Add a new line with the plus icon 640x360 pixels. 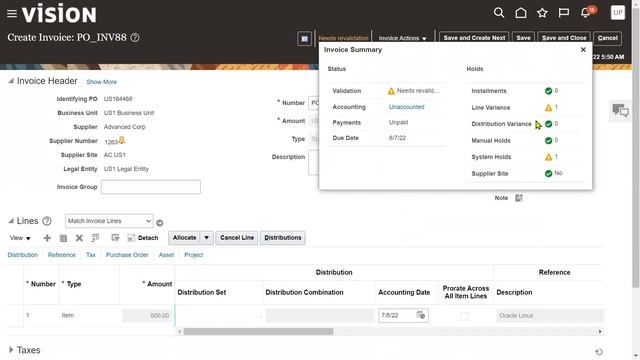point(47,238)
